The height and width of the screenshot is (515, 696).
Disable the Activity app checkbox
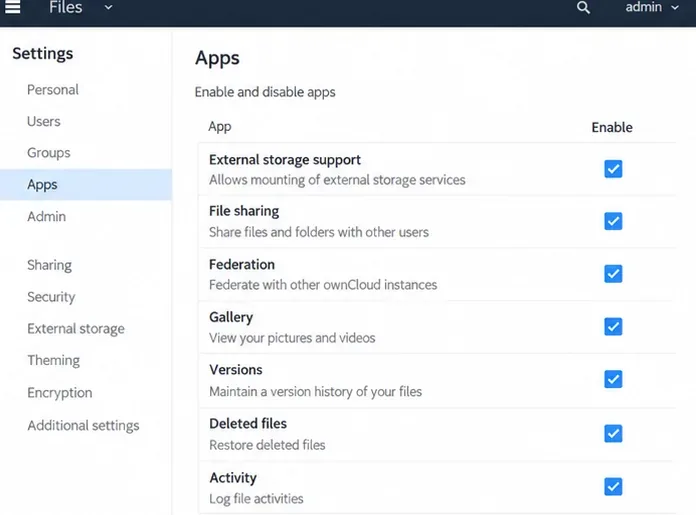tap(613, 487)
